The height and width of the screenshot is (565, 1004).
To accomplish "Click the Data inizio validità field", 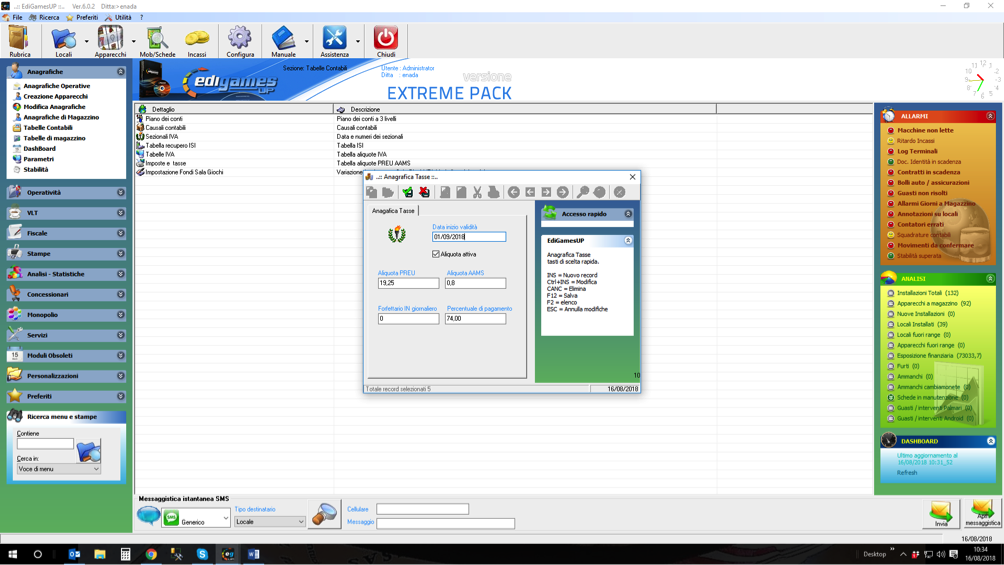I will pos(469,236).
